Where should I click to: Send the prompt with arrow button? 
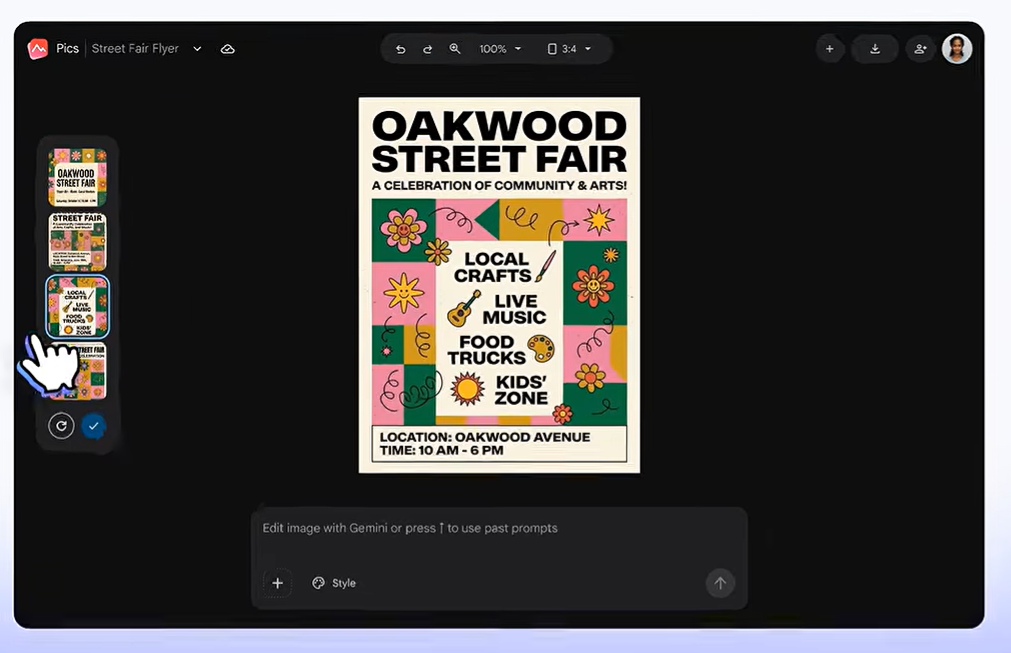point(720,583)
